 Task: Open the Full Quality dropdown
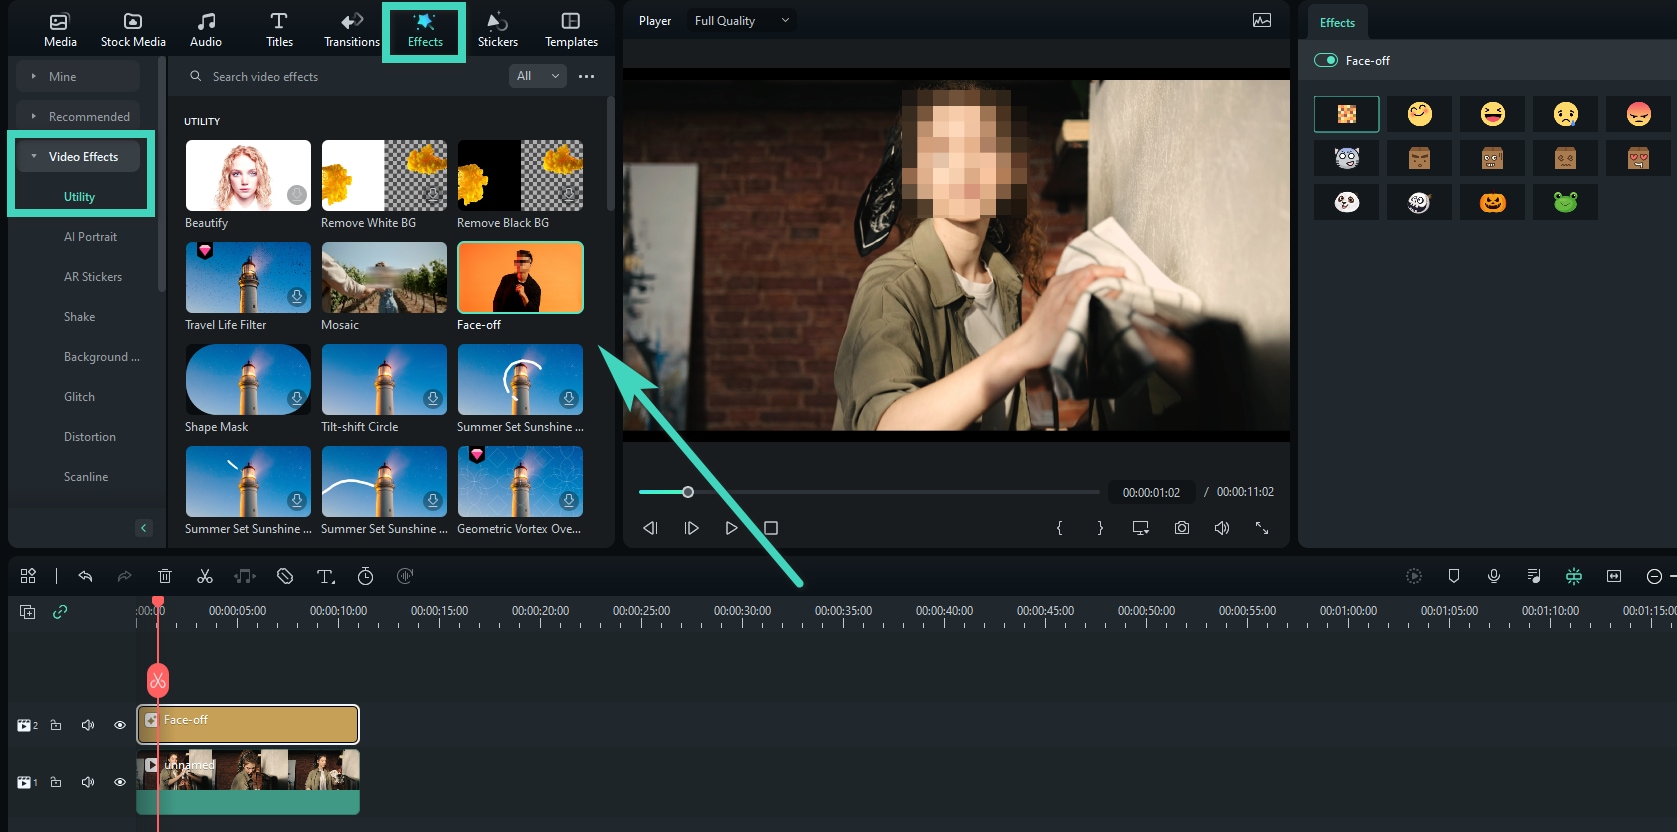point(742,21)
